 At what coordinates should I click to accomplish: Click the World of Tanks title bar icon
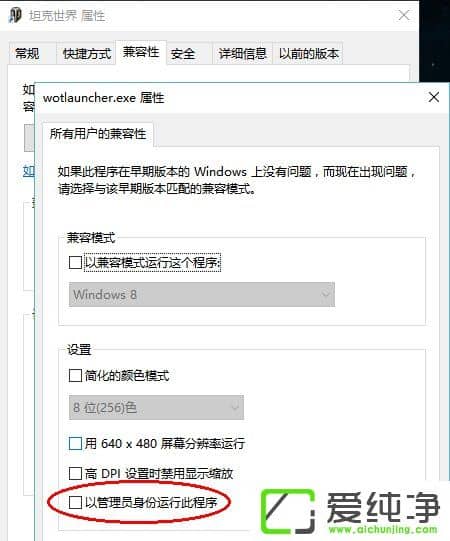(14, 16)
